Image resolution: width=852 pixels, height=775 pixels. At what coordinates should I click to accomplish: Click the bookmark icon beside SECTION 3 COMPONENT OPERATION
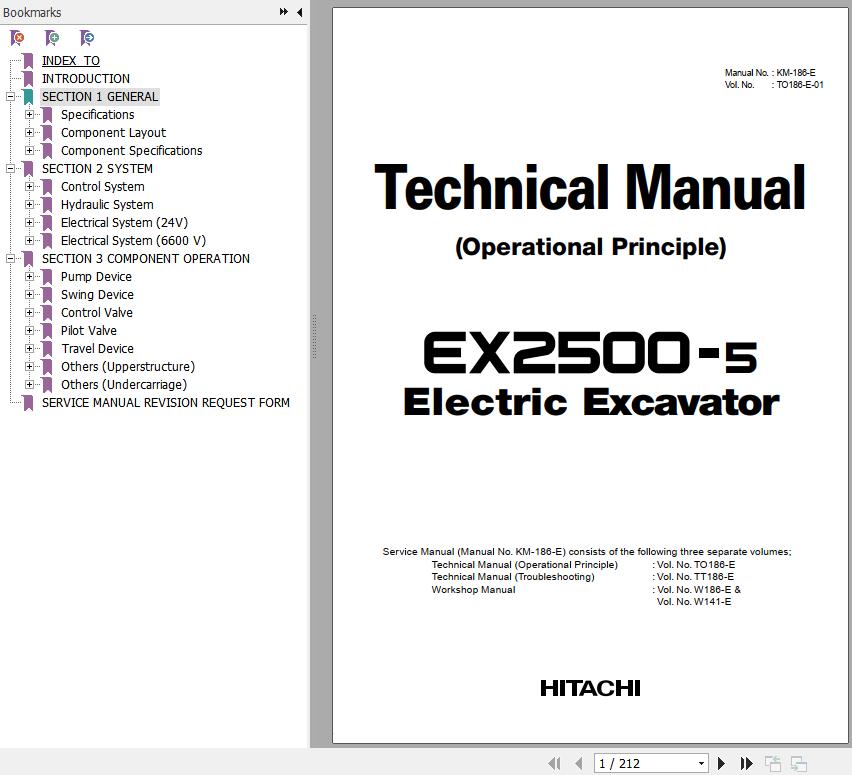pos(28,259)
